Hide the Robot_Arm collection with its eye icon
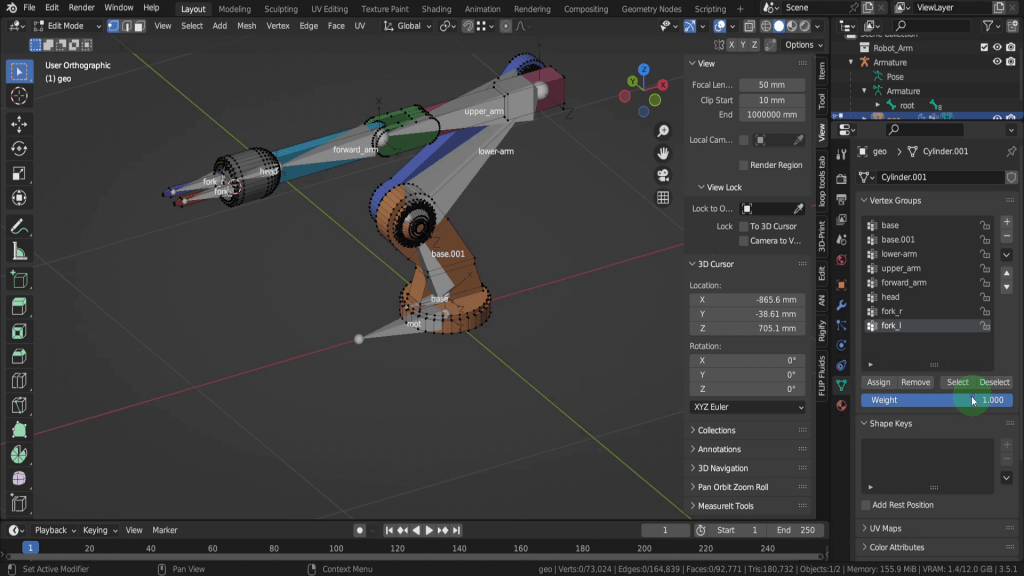This screenshot has height=576, width=1024. coord(997,47)
